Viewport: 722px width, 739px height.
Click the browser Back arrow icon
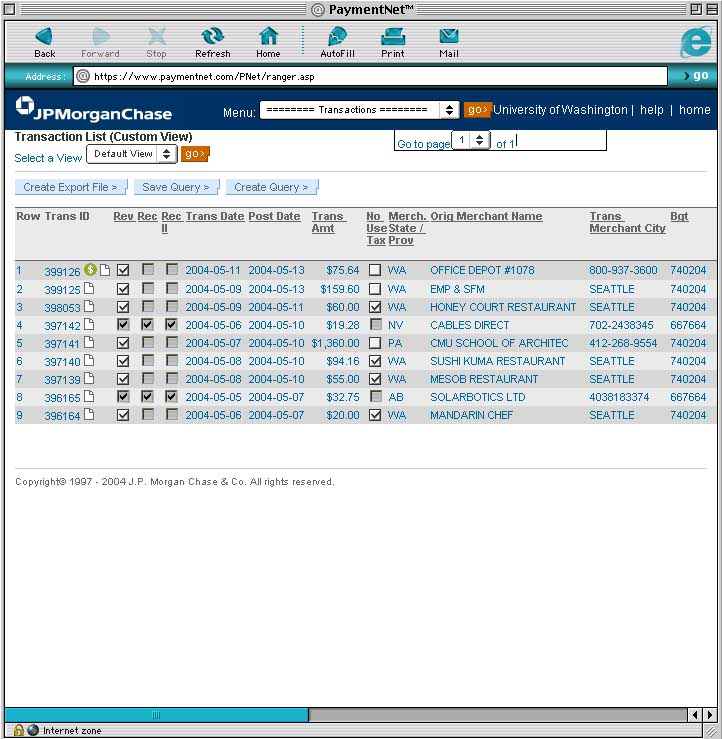(x=44, y=36)
